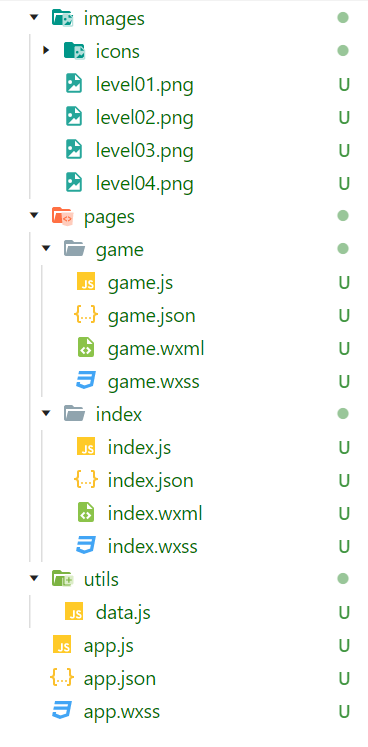The height and width of the screenshot is (747, 368).
Task: Open game.wxss file name
Action: tap(153, 382)
